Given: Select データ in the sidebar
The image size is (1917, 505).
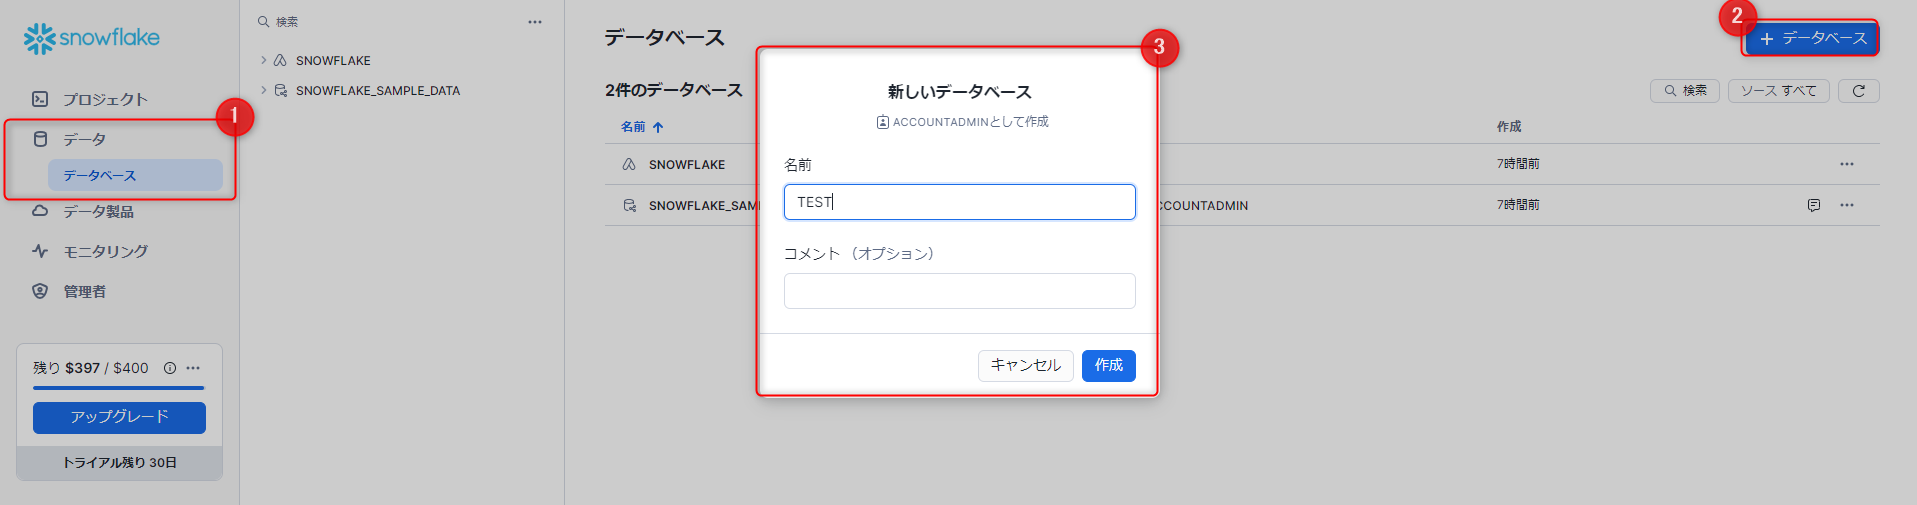Looking at the screenshot, I should (x=85, y=139).
